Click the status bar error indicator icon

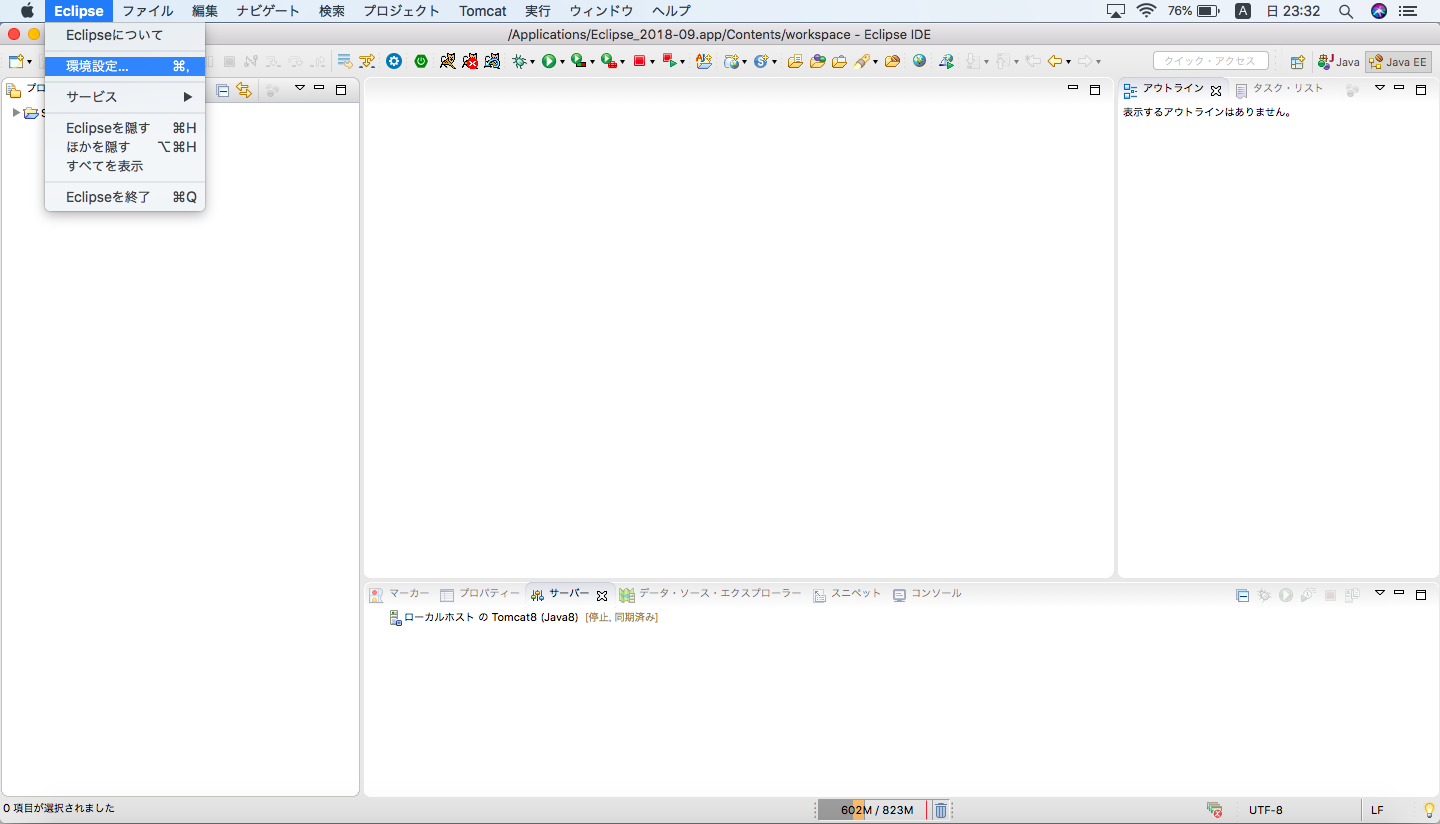click(x=1214, y=810)
